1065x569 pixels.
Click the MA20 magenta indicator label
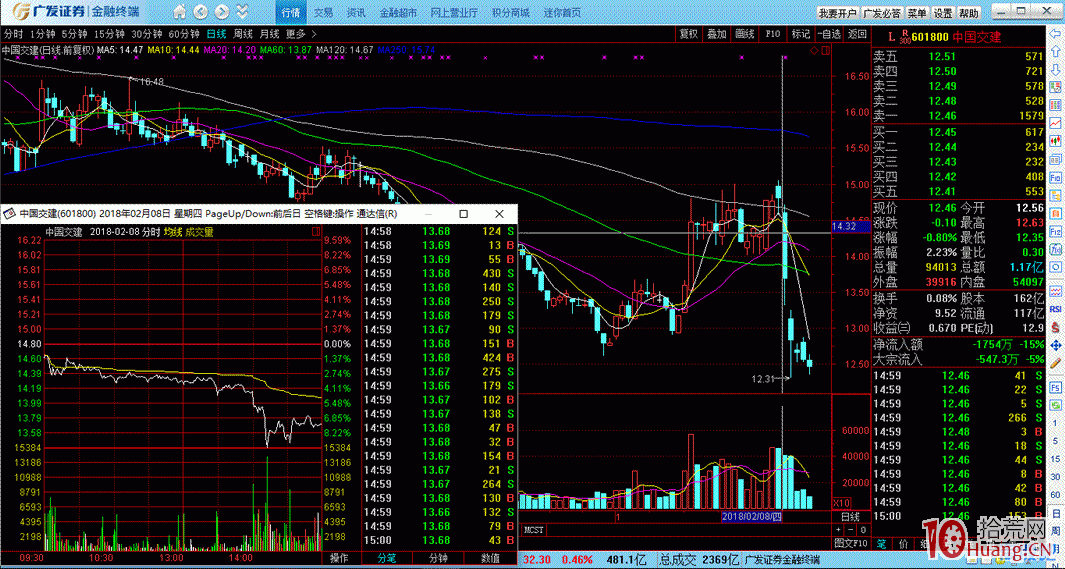click(231, 50)
